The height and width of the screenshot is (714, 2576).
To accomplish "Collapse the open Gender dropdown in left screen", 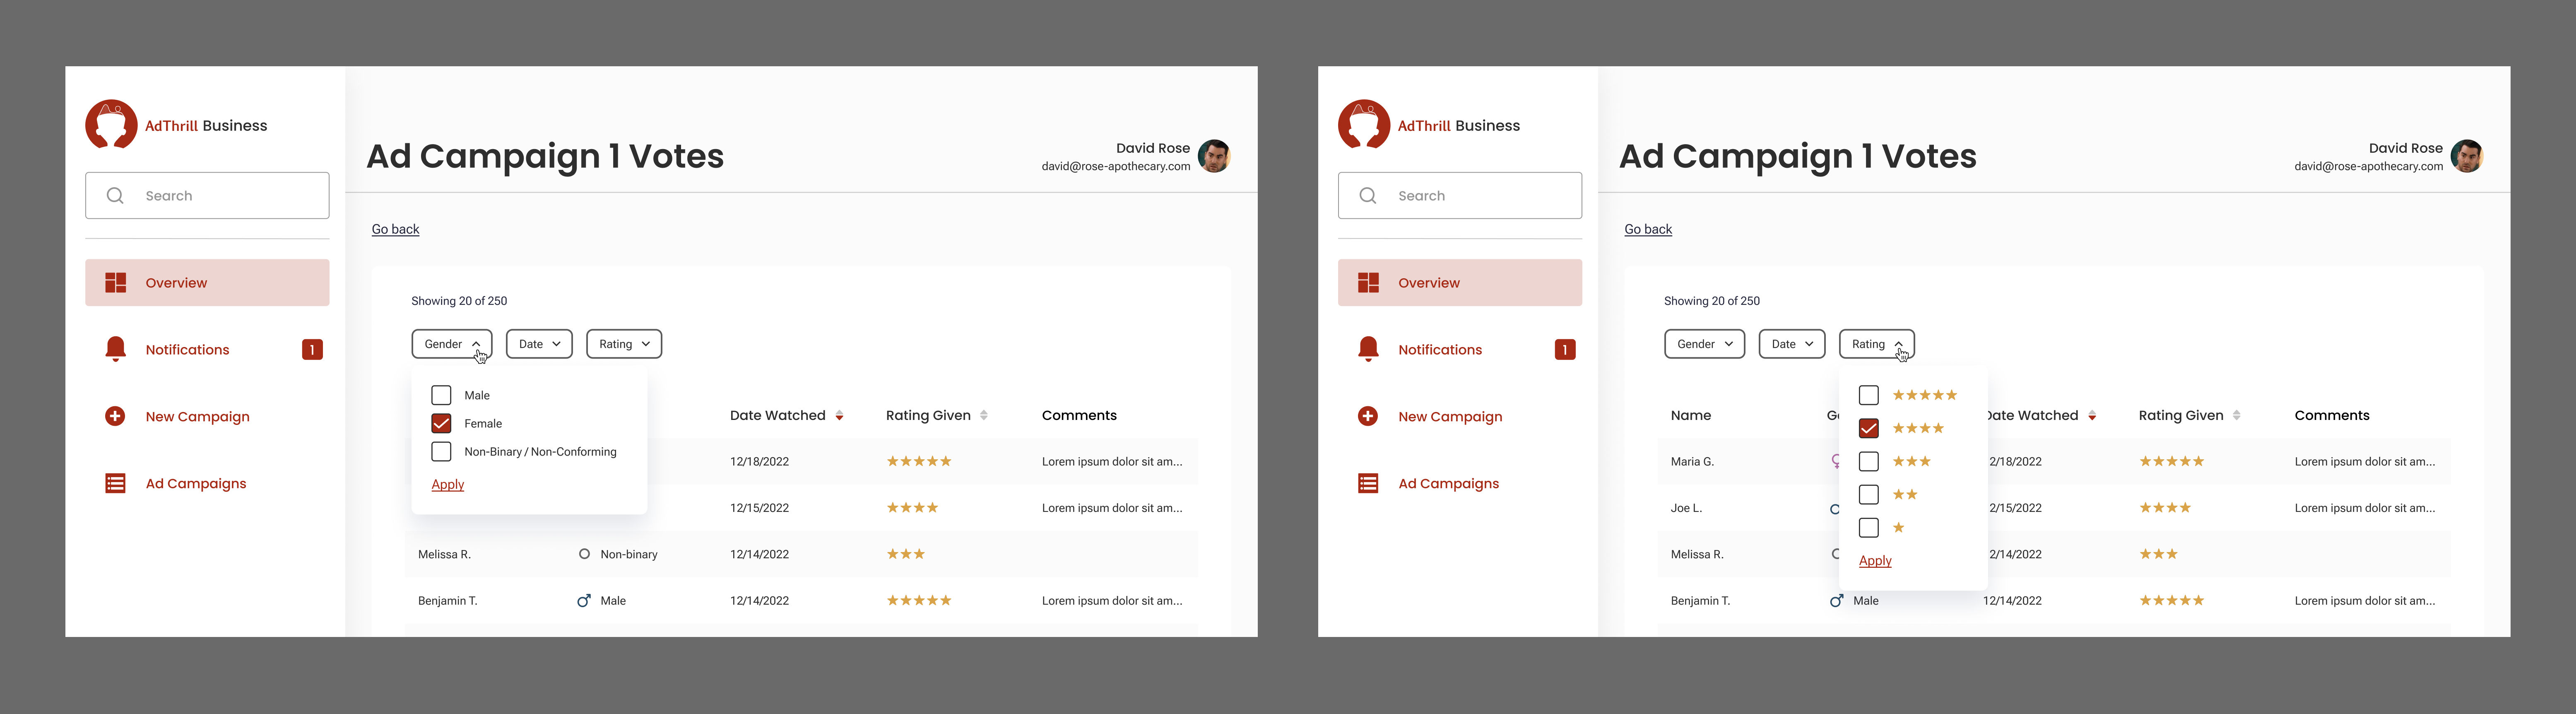I will pyautogui.click(x=452, y=344).
